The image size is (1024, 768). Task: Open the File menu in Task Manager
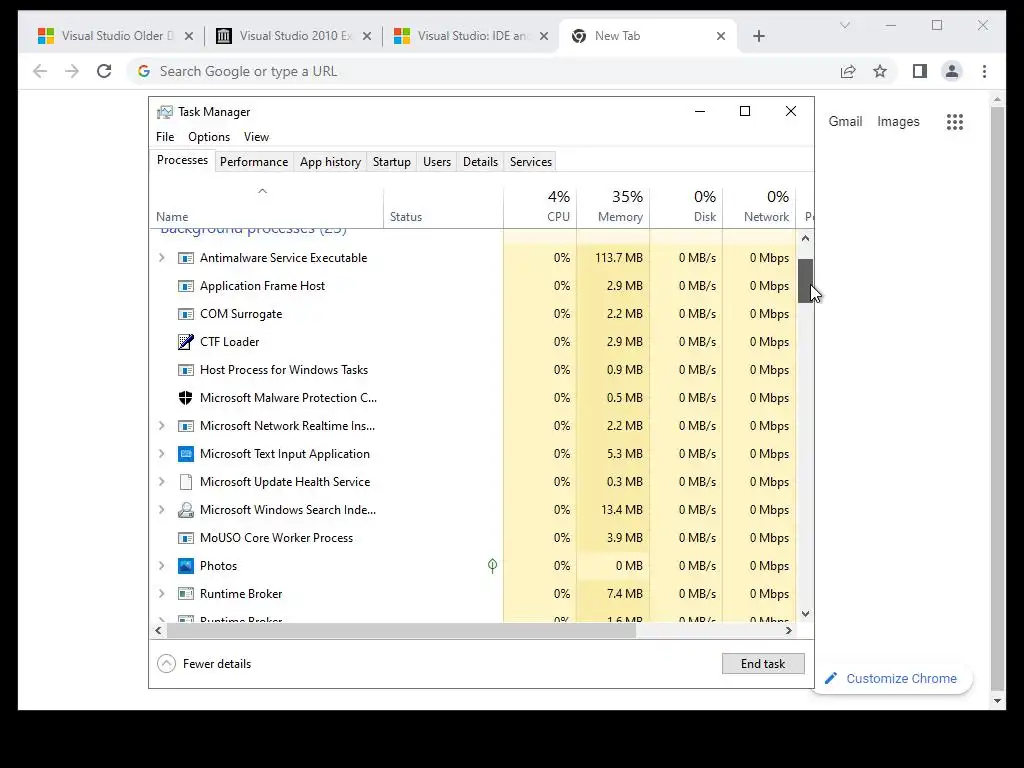pyautogui.click(x=165, y=136)
